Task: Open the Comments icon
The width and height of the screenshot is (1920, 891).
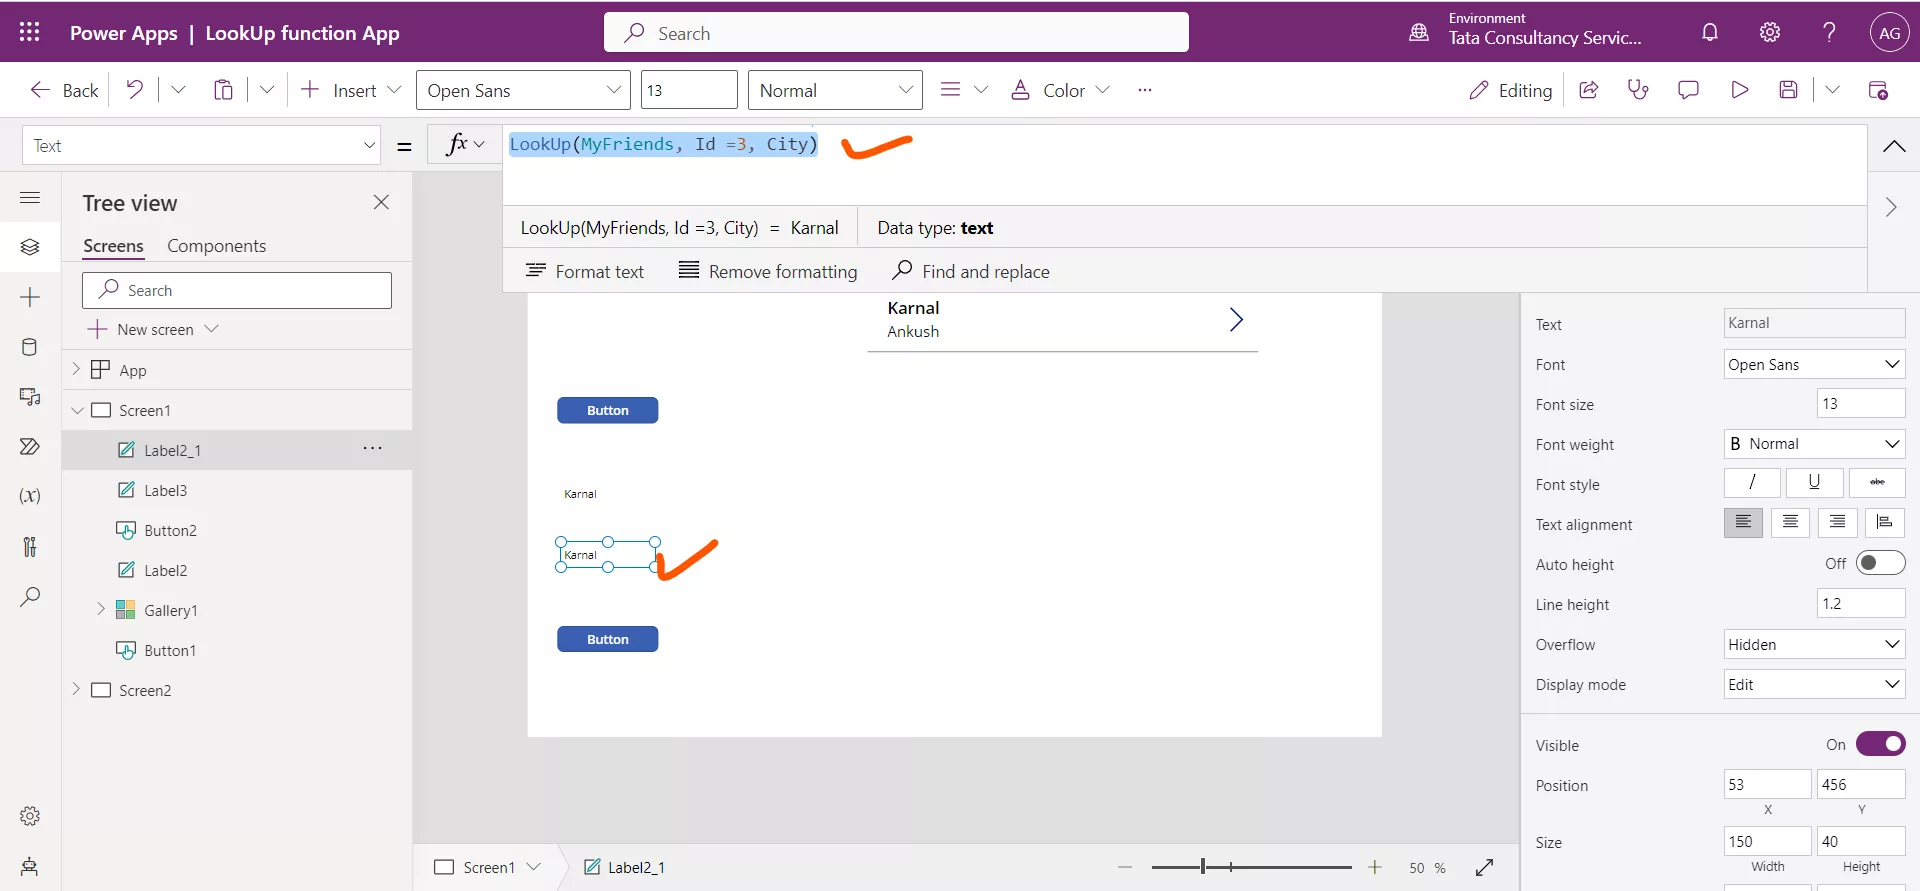Action: pos(1688,90)
